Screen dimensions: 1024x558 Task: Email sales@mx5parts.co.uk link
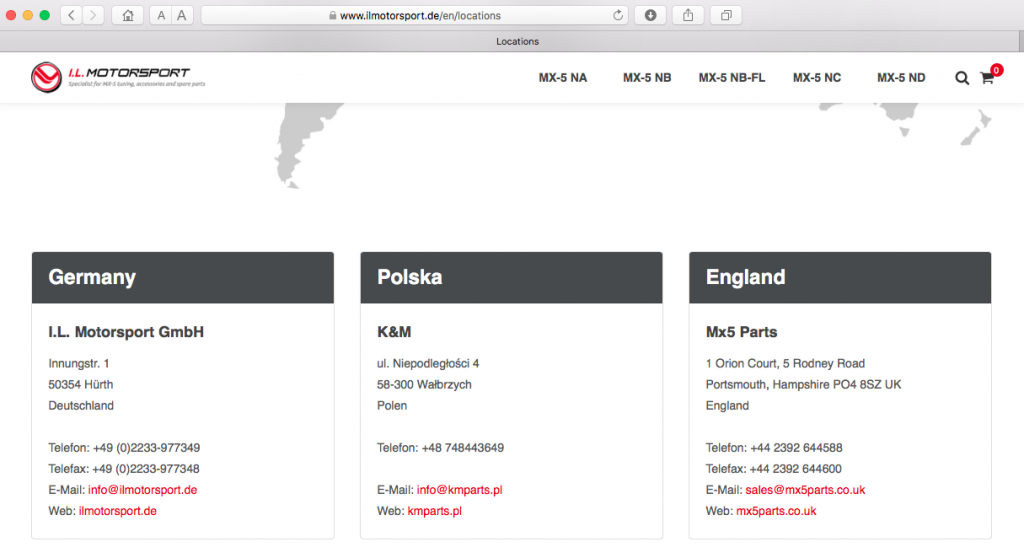[805, 490]
